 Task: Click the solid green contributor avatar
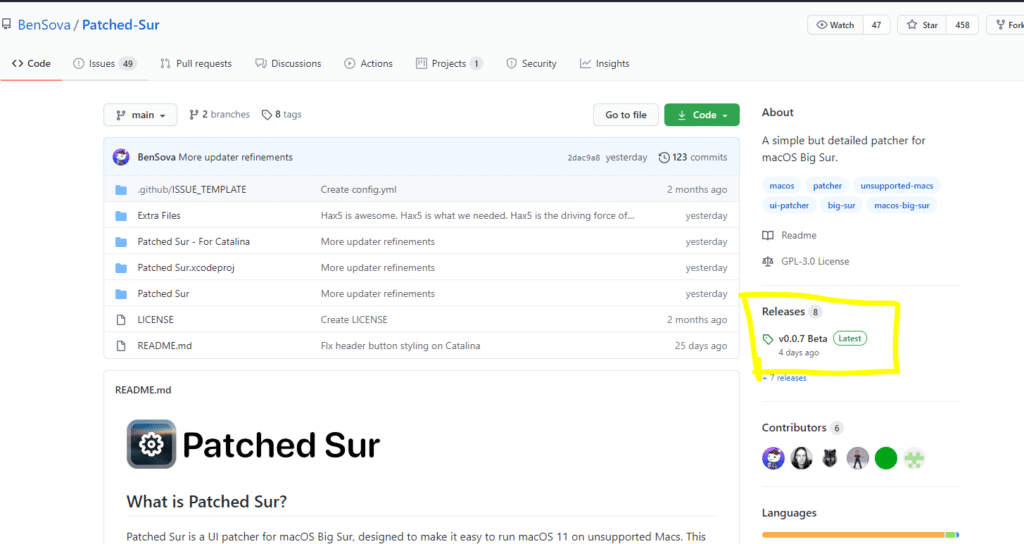[886, 458]
